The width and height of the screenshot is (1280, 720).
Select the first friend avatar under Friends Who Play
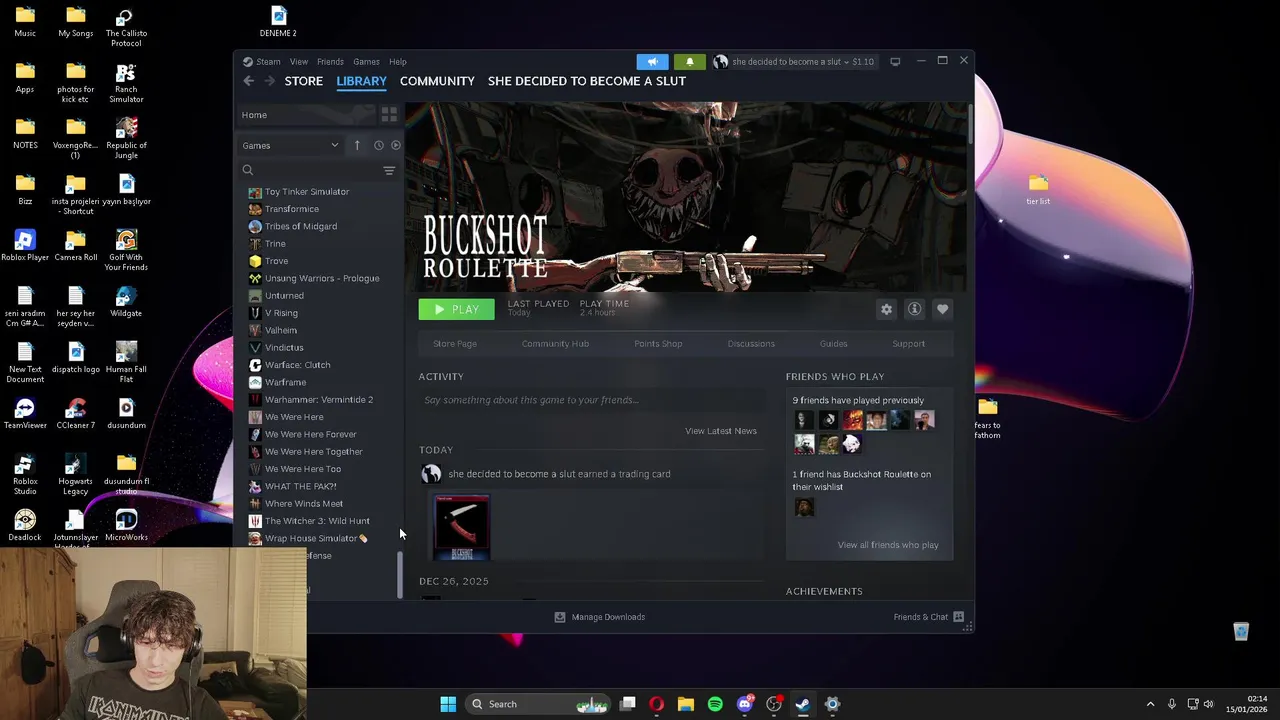[x=803, y=420]
